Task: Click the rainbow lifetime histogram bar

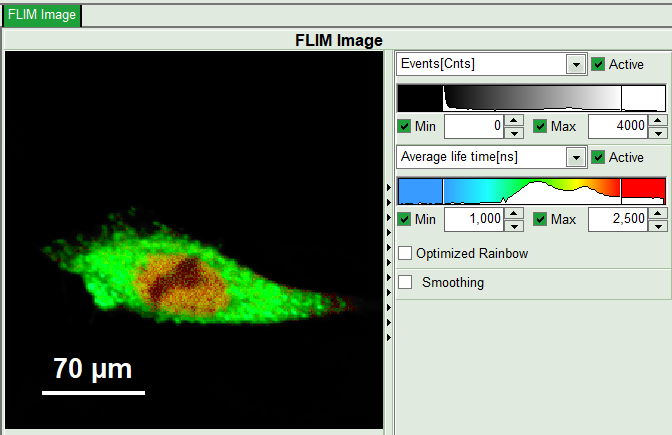Action: click(x=531, y=191)
